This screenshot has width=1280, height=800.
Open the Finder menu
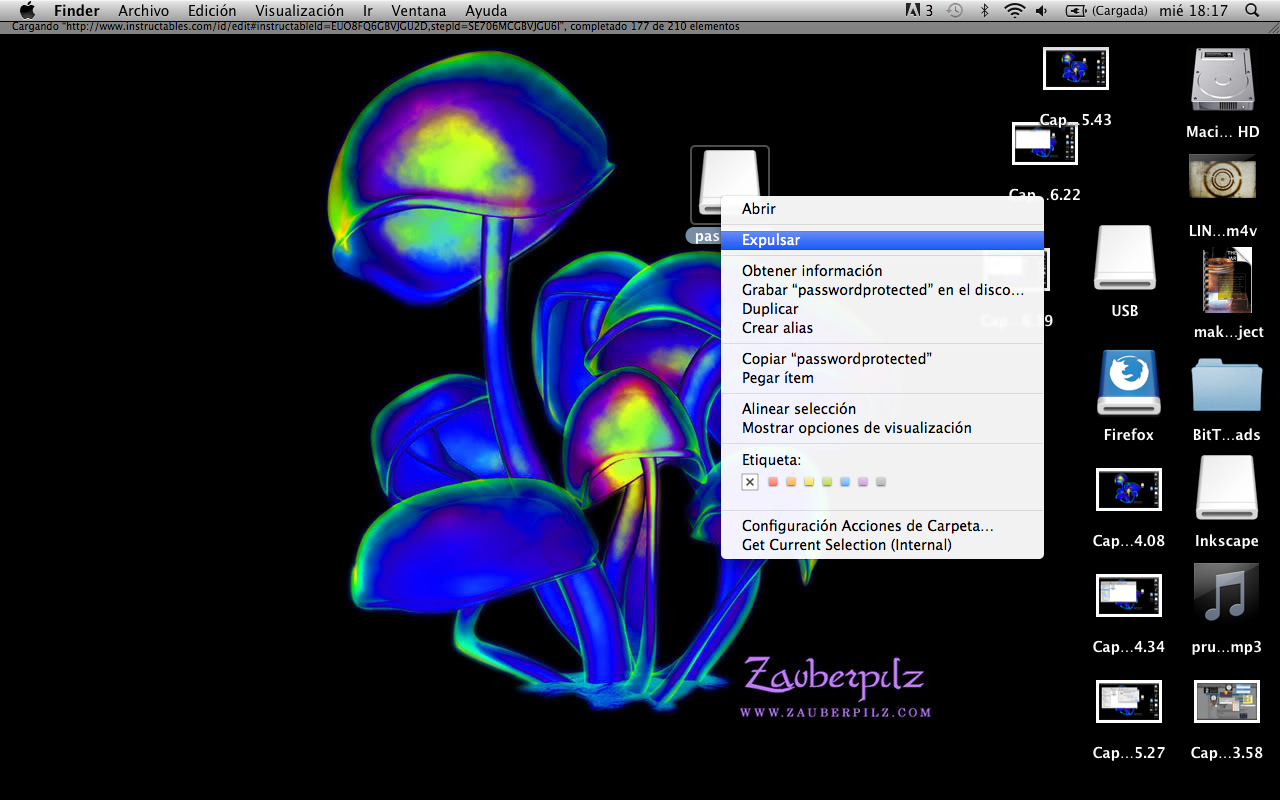pos(77,10)
